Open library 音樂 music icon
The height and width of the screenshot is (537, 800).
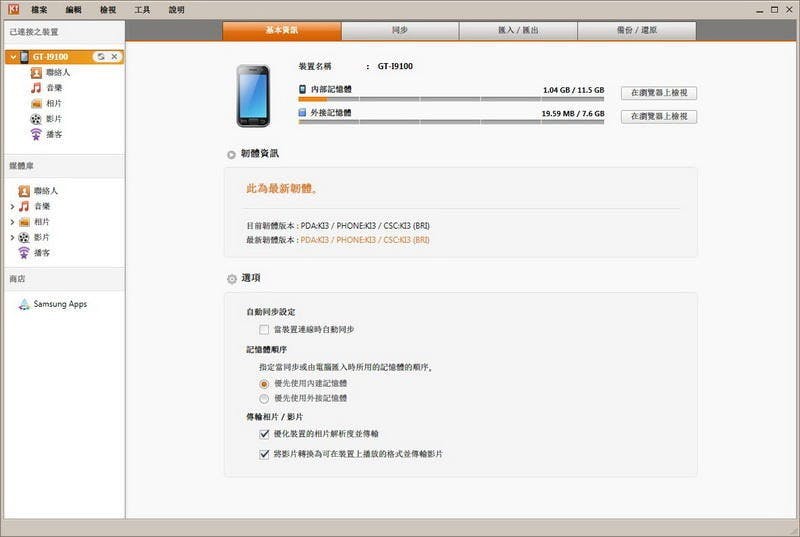coord(24,207)
